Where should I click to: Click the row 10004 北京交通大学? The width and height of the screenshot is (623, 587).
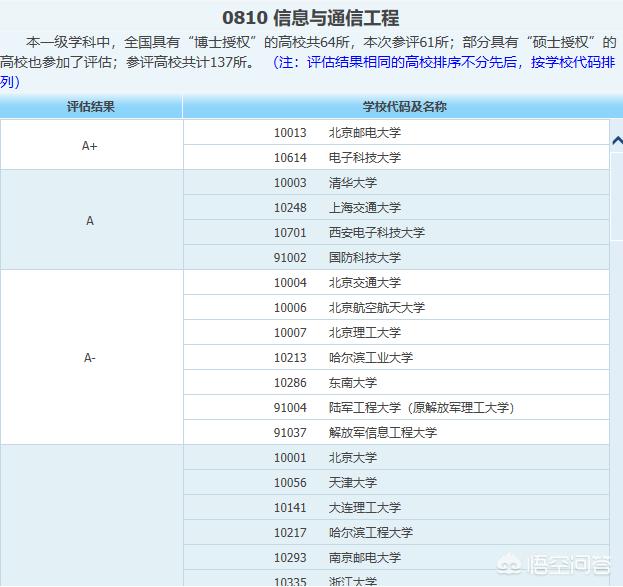click(396, 283)
